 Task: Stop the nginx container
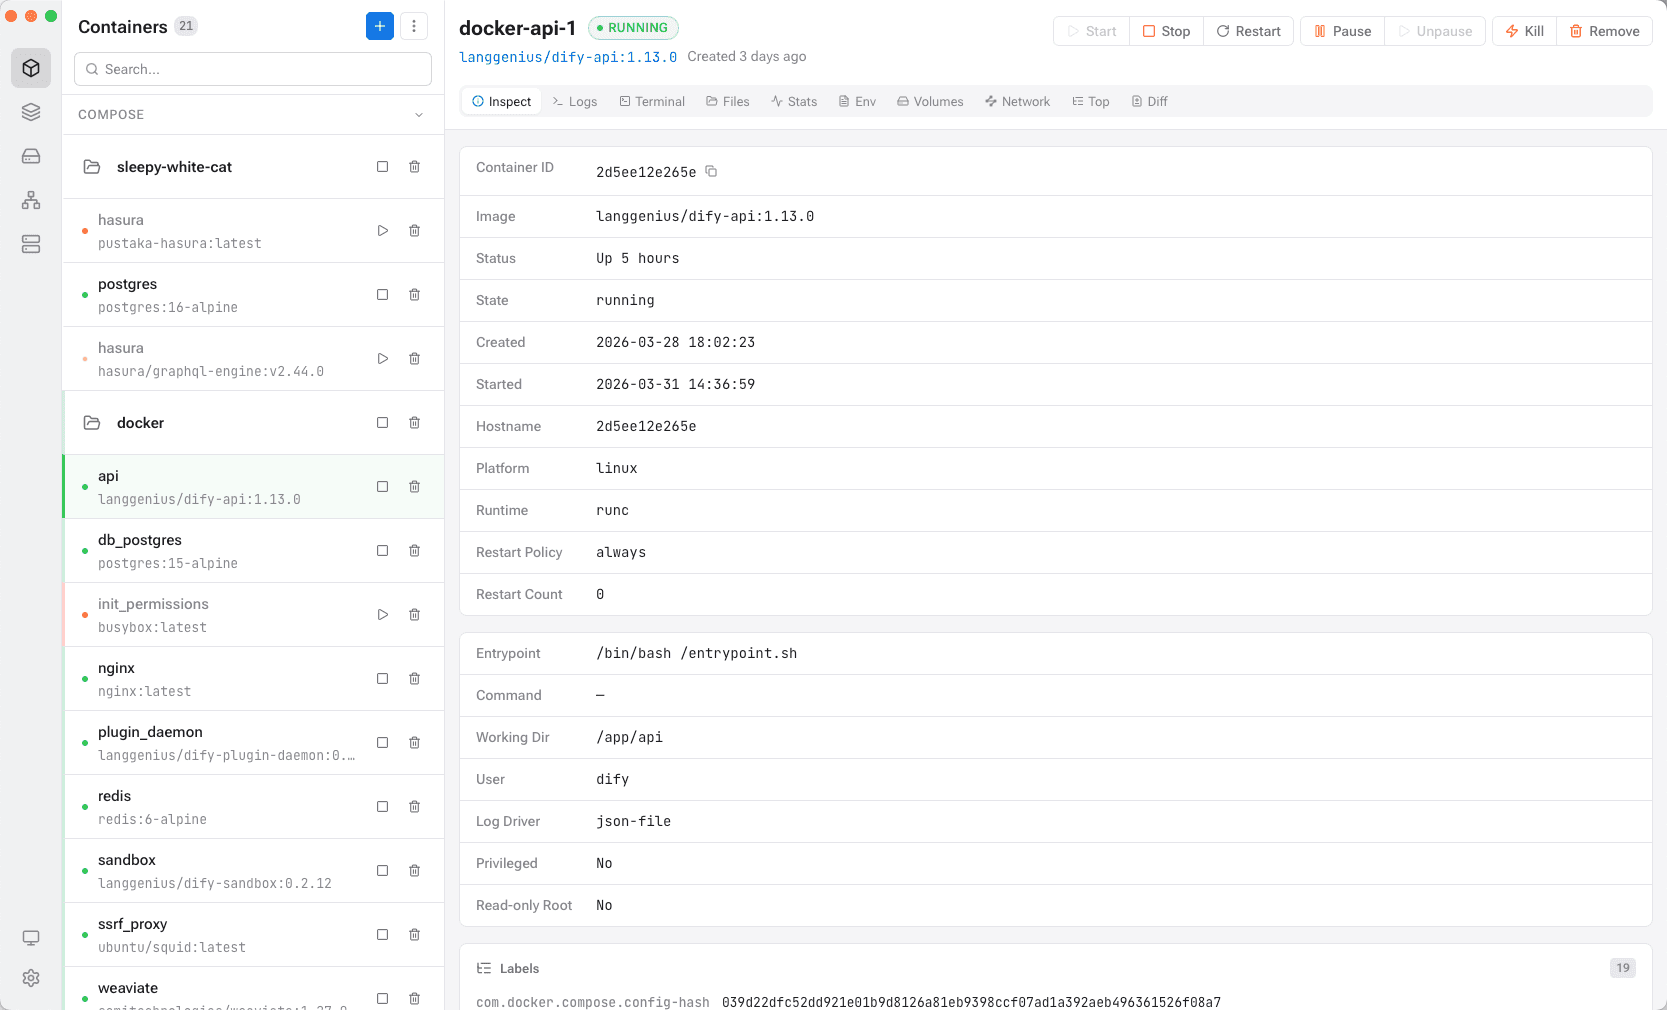tap(382, 679)
